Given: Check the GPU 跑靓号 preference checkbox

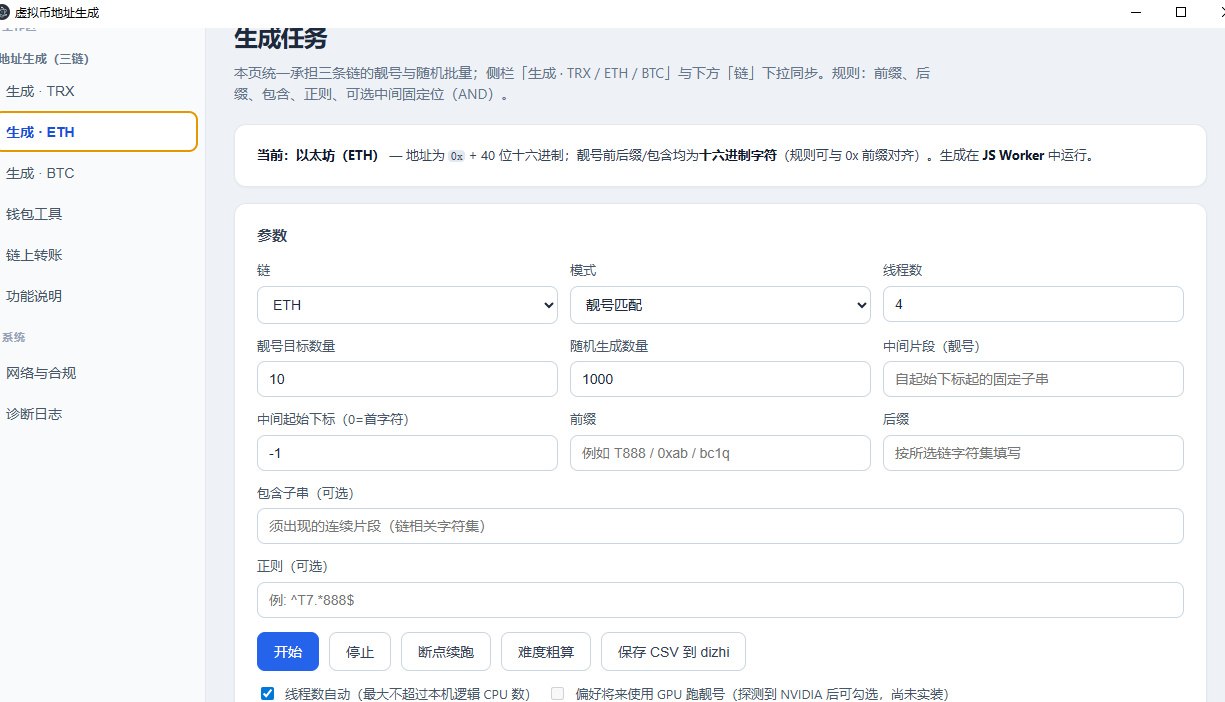Looking at the screenshot, I should tap(557, 694).
